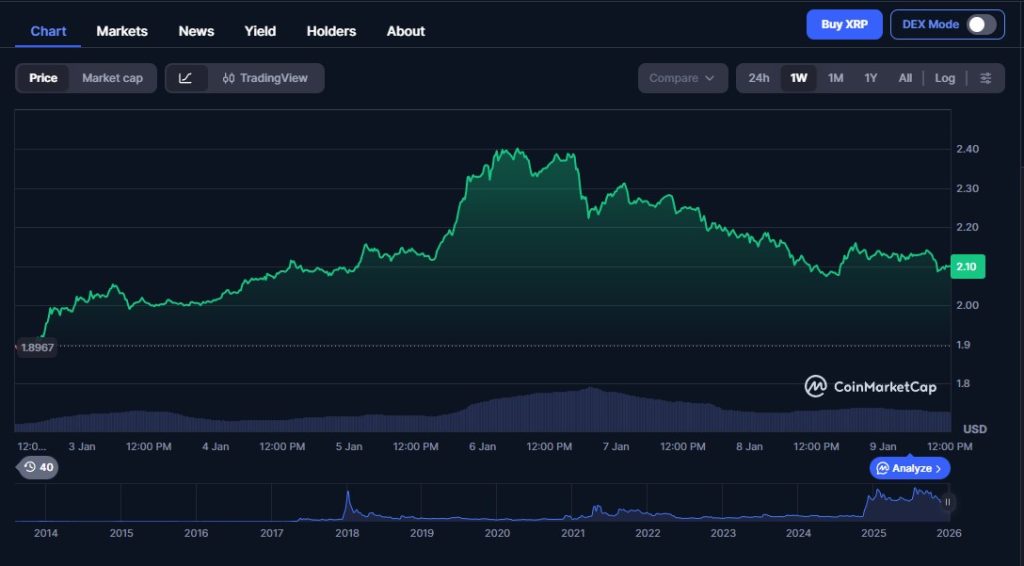Click the 2.10 current price label

coord(967,266)
